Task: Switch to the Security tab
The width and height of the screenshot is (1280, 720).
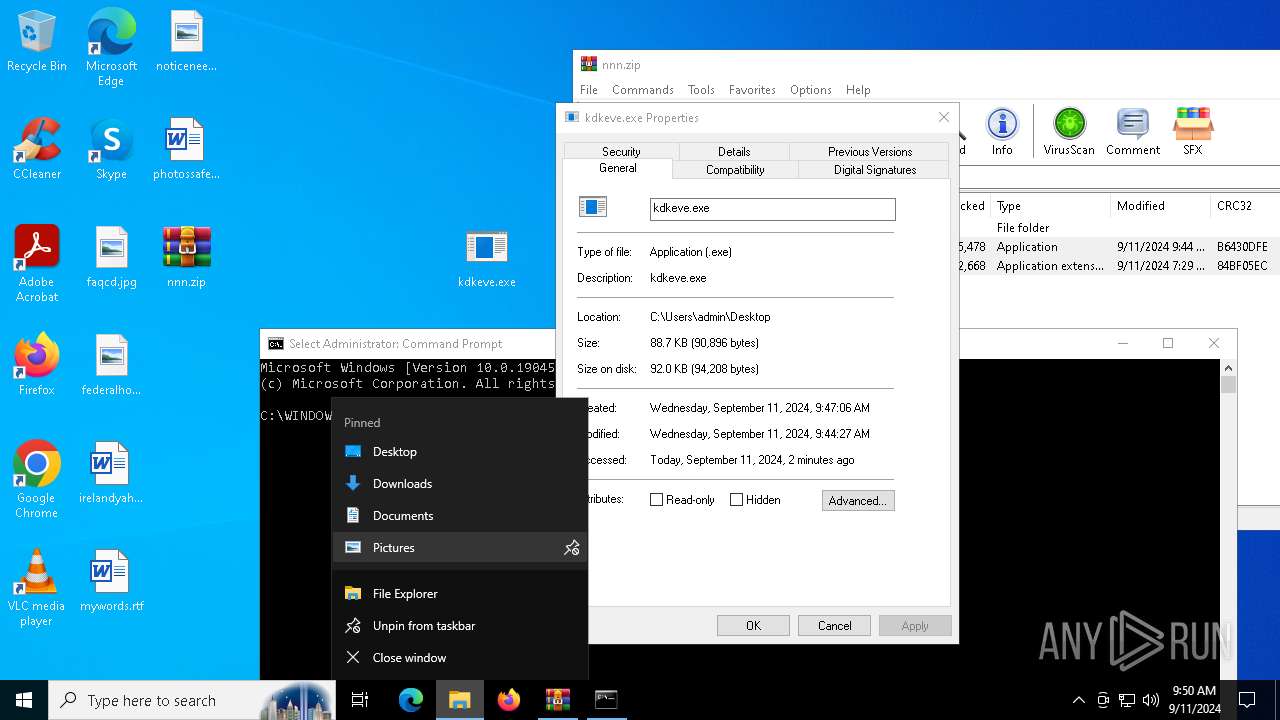Action: pos(621,152)
